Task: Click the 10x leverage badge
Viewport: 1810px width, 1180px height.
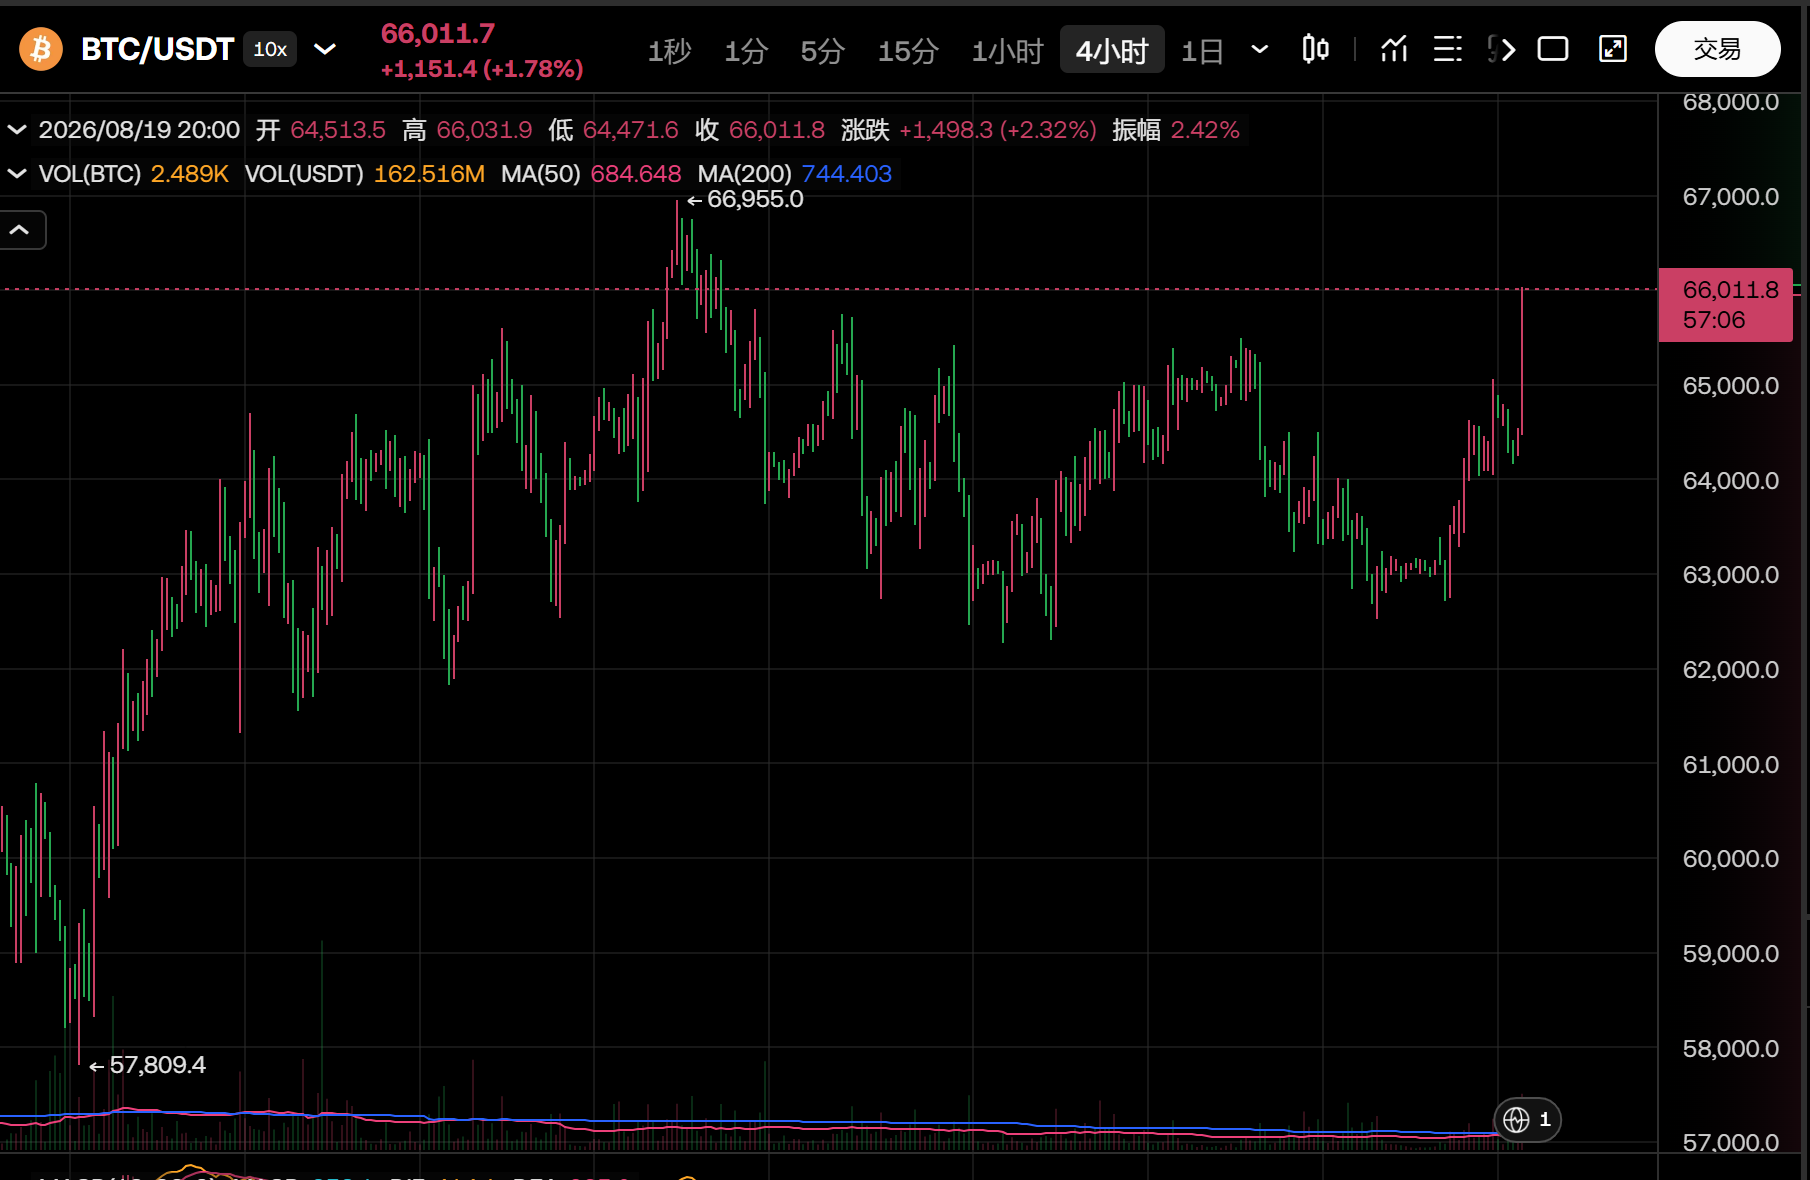Action: 270,49
